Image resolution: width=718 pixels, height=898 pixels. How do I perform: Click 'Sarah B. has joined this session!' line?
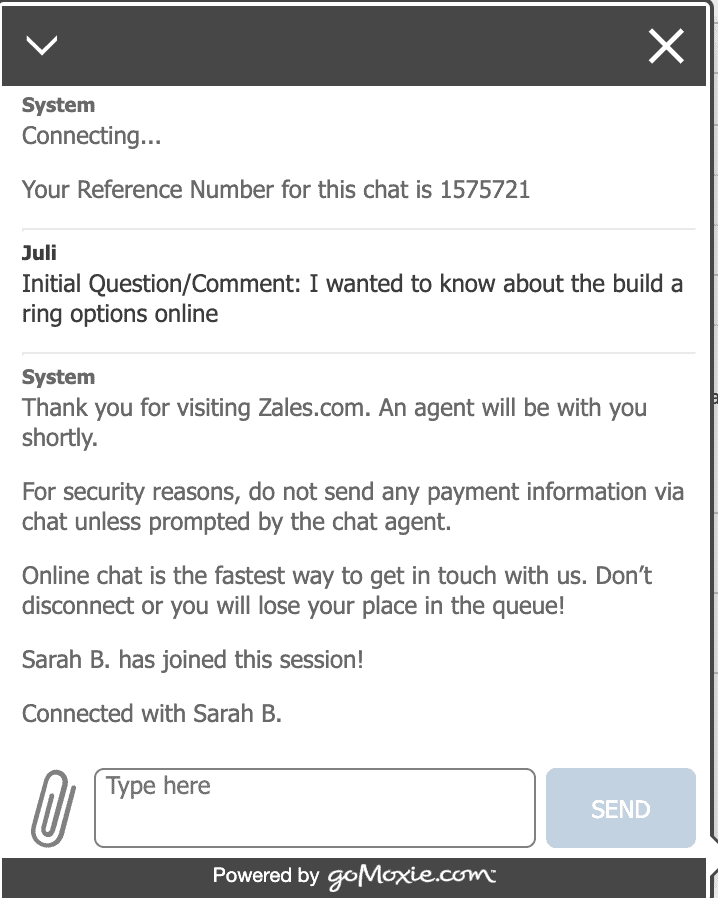click(x=192, y=660)
